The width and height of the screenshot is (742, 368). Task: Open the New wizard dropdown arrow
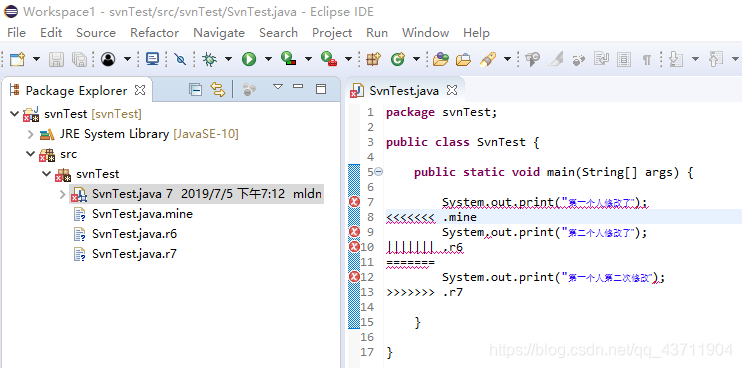click(36, 60)
